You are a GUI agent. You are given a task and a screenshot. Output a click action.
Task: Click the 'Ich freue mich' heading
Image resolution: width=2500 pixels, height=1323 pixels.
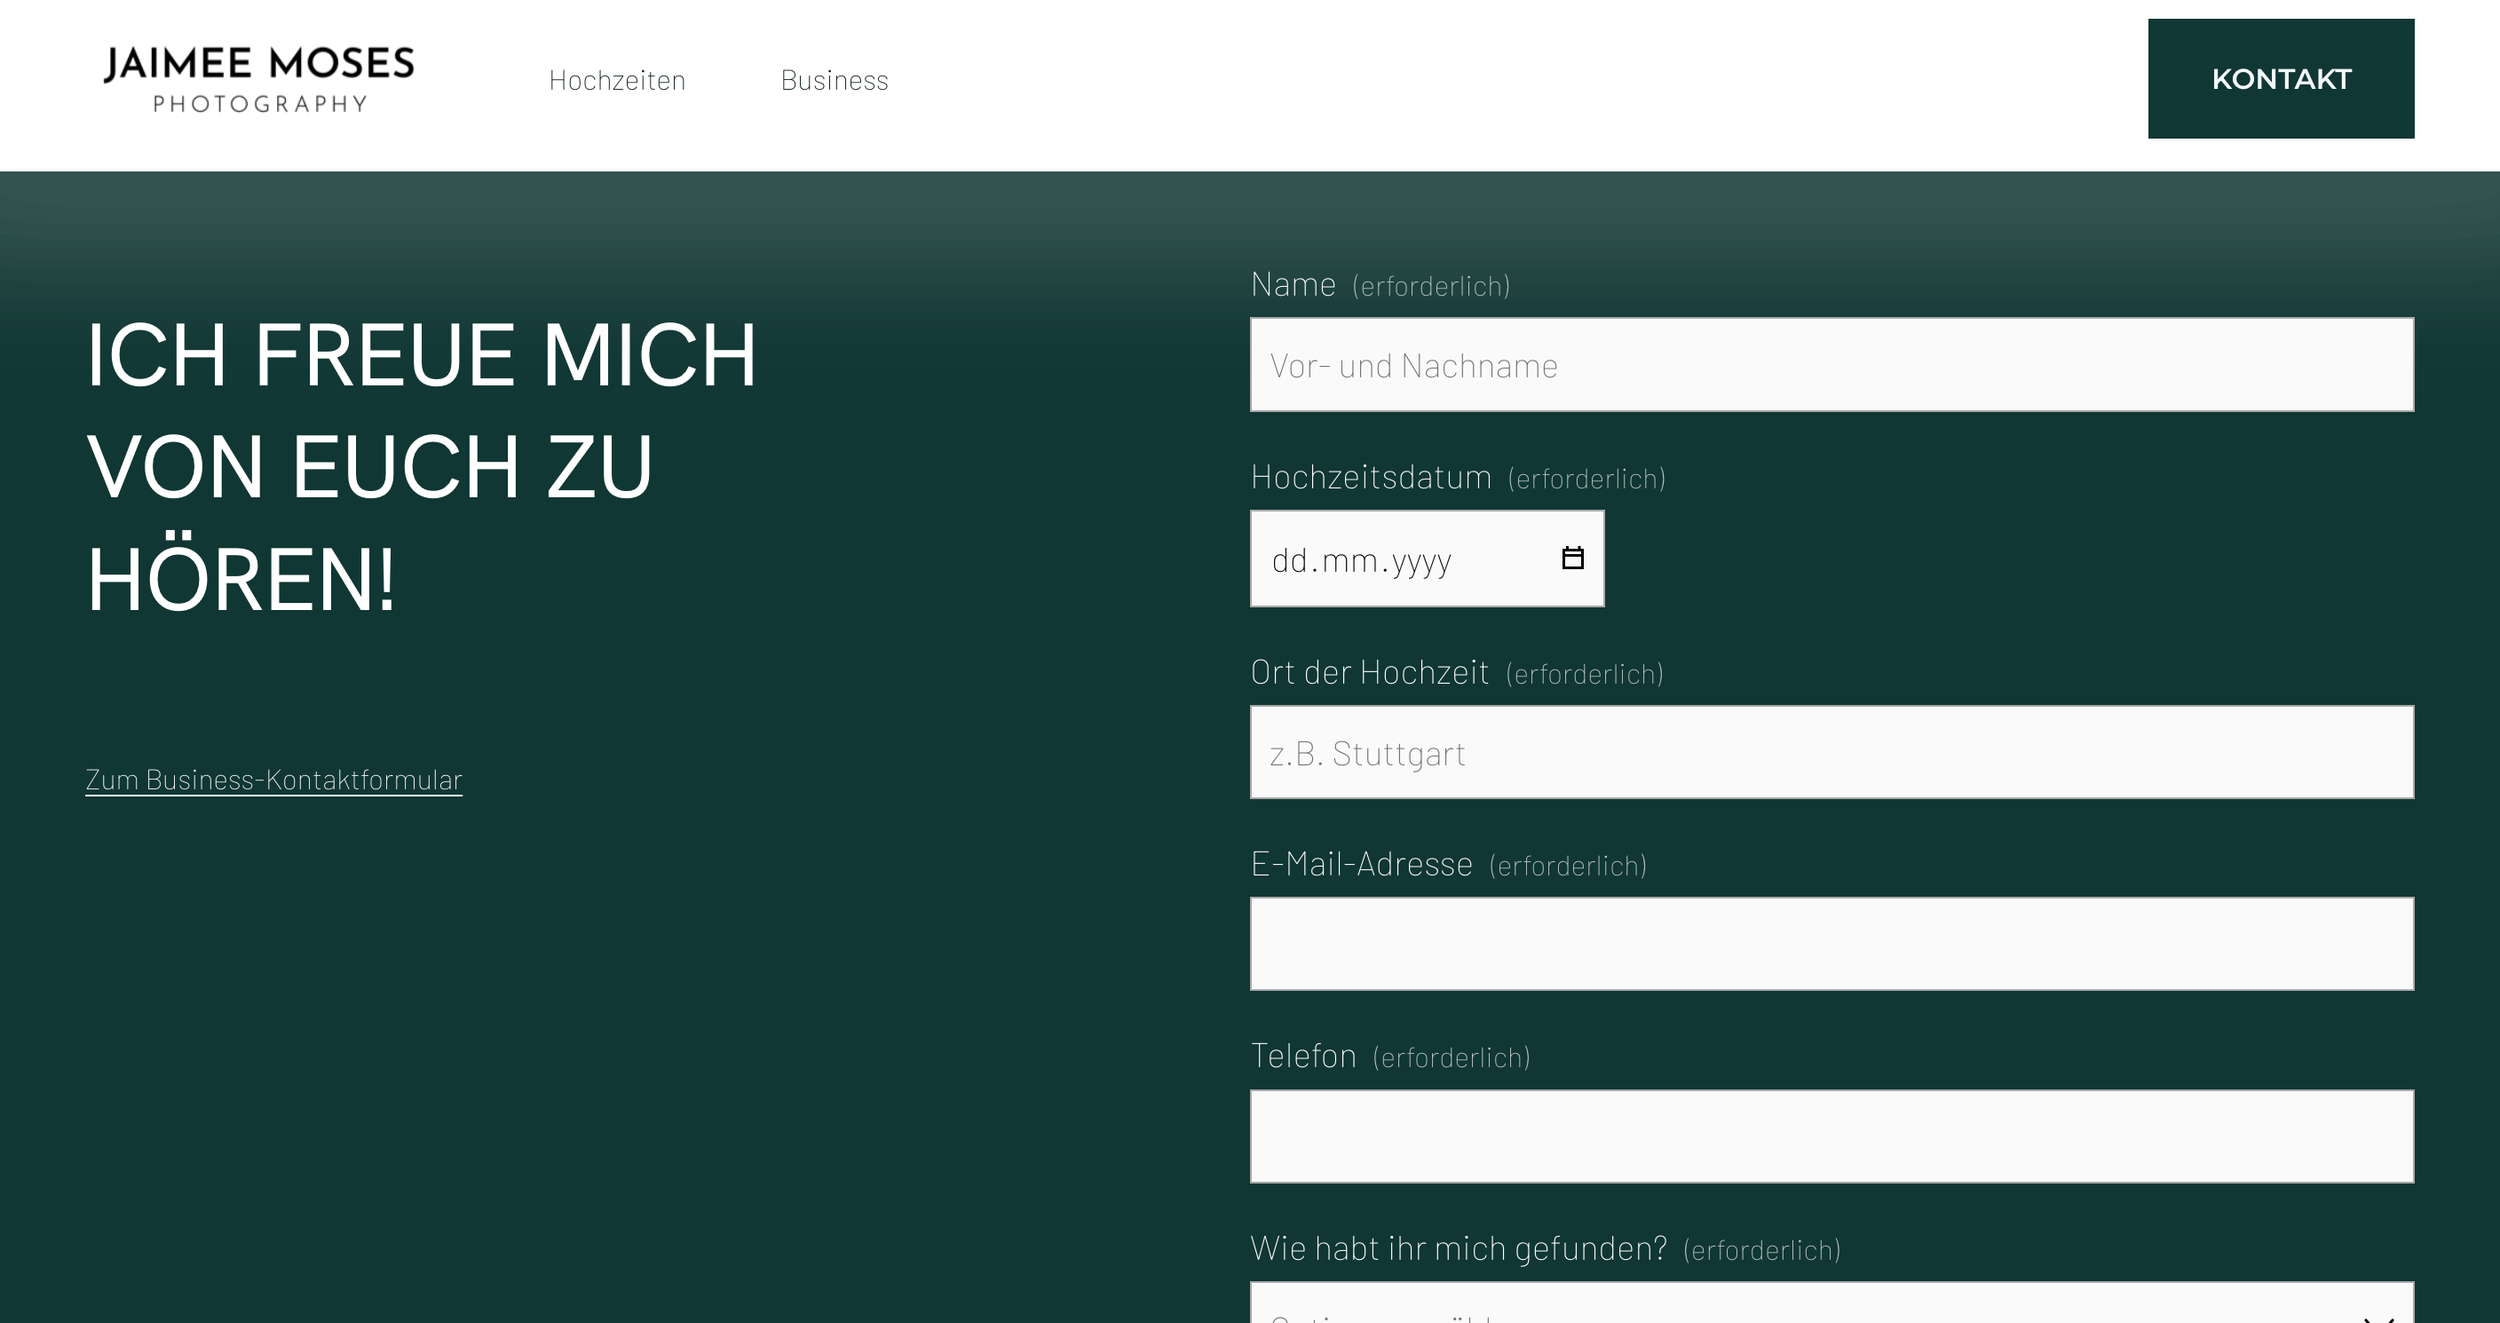click(x=420, y=466)
